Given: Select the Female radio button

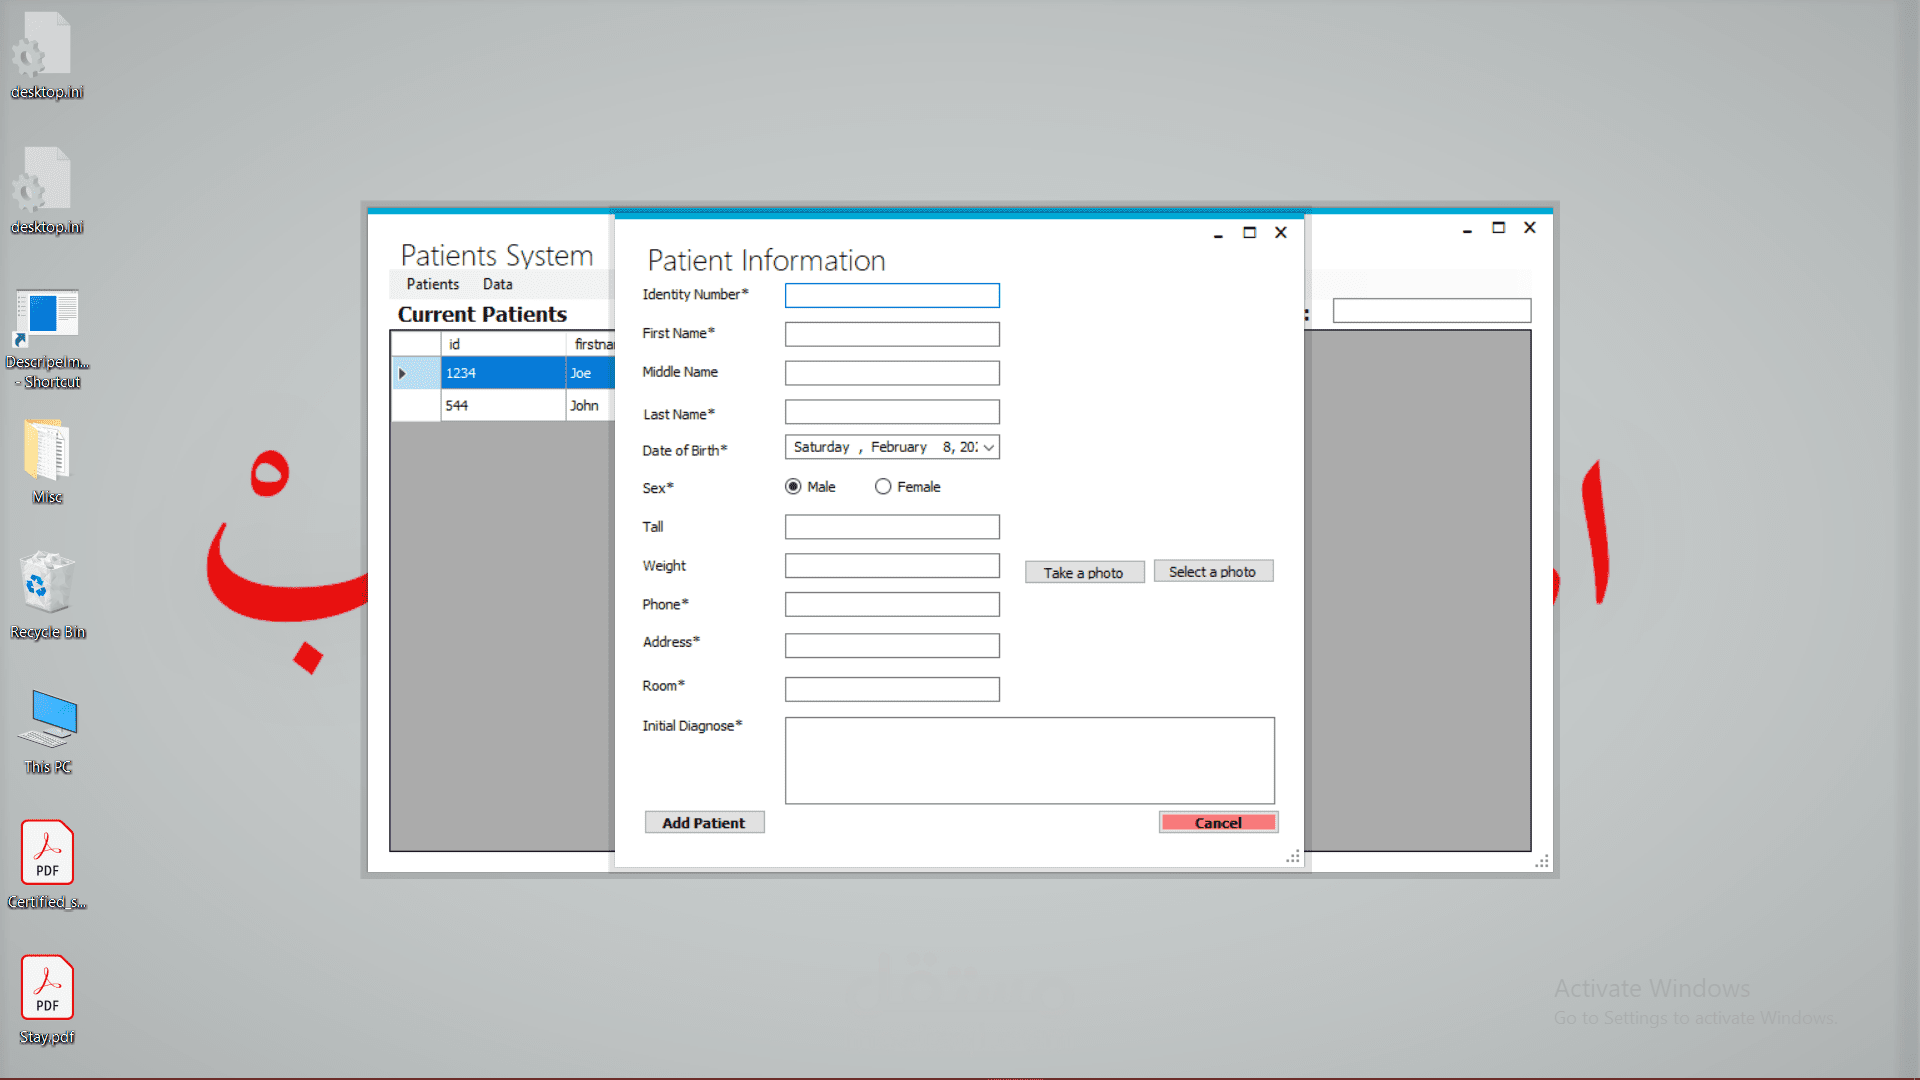Looking at the screenshot, I should click(x=883, y=487).
